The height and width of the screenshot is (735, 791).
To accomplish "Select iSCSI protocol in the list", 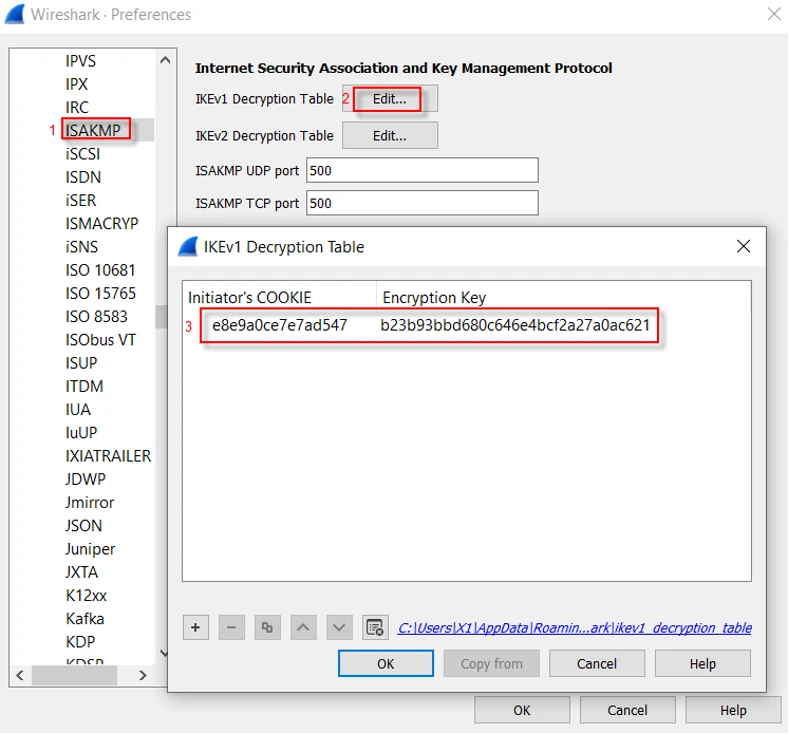I will coord(83,154).
